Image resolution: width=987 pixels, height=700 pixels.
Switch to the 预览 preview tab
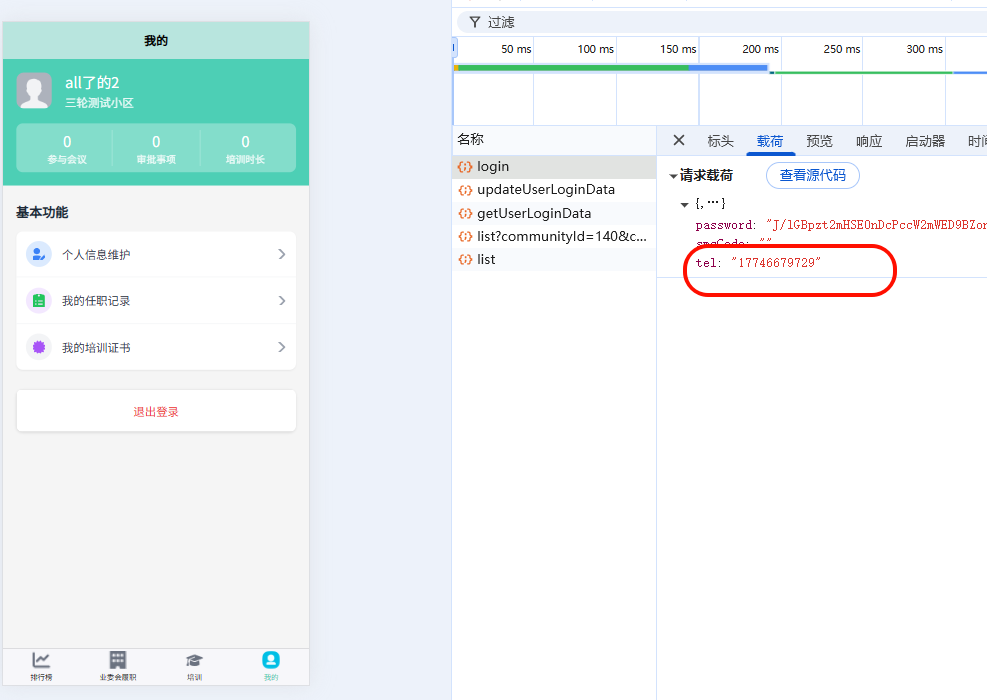pyautogui.click(x=819, y=142)
